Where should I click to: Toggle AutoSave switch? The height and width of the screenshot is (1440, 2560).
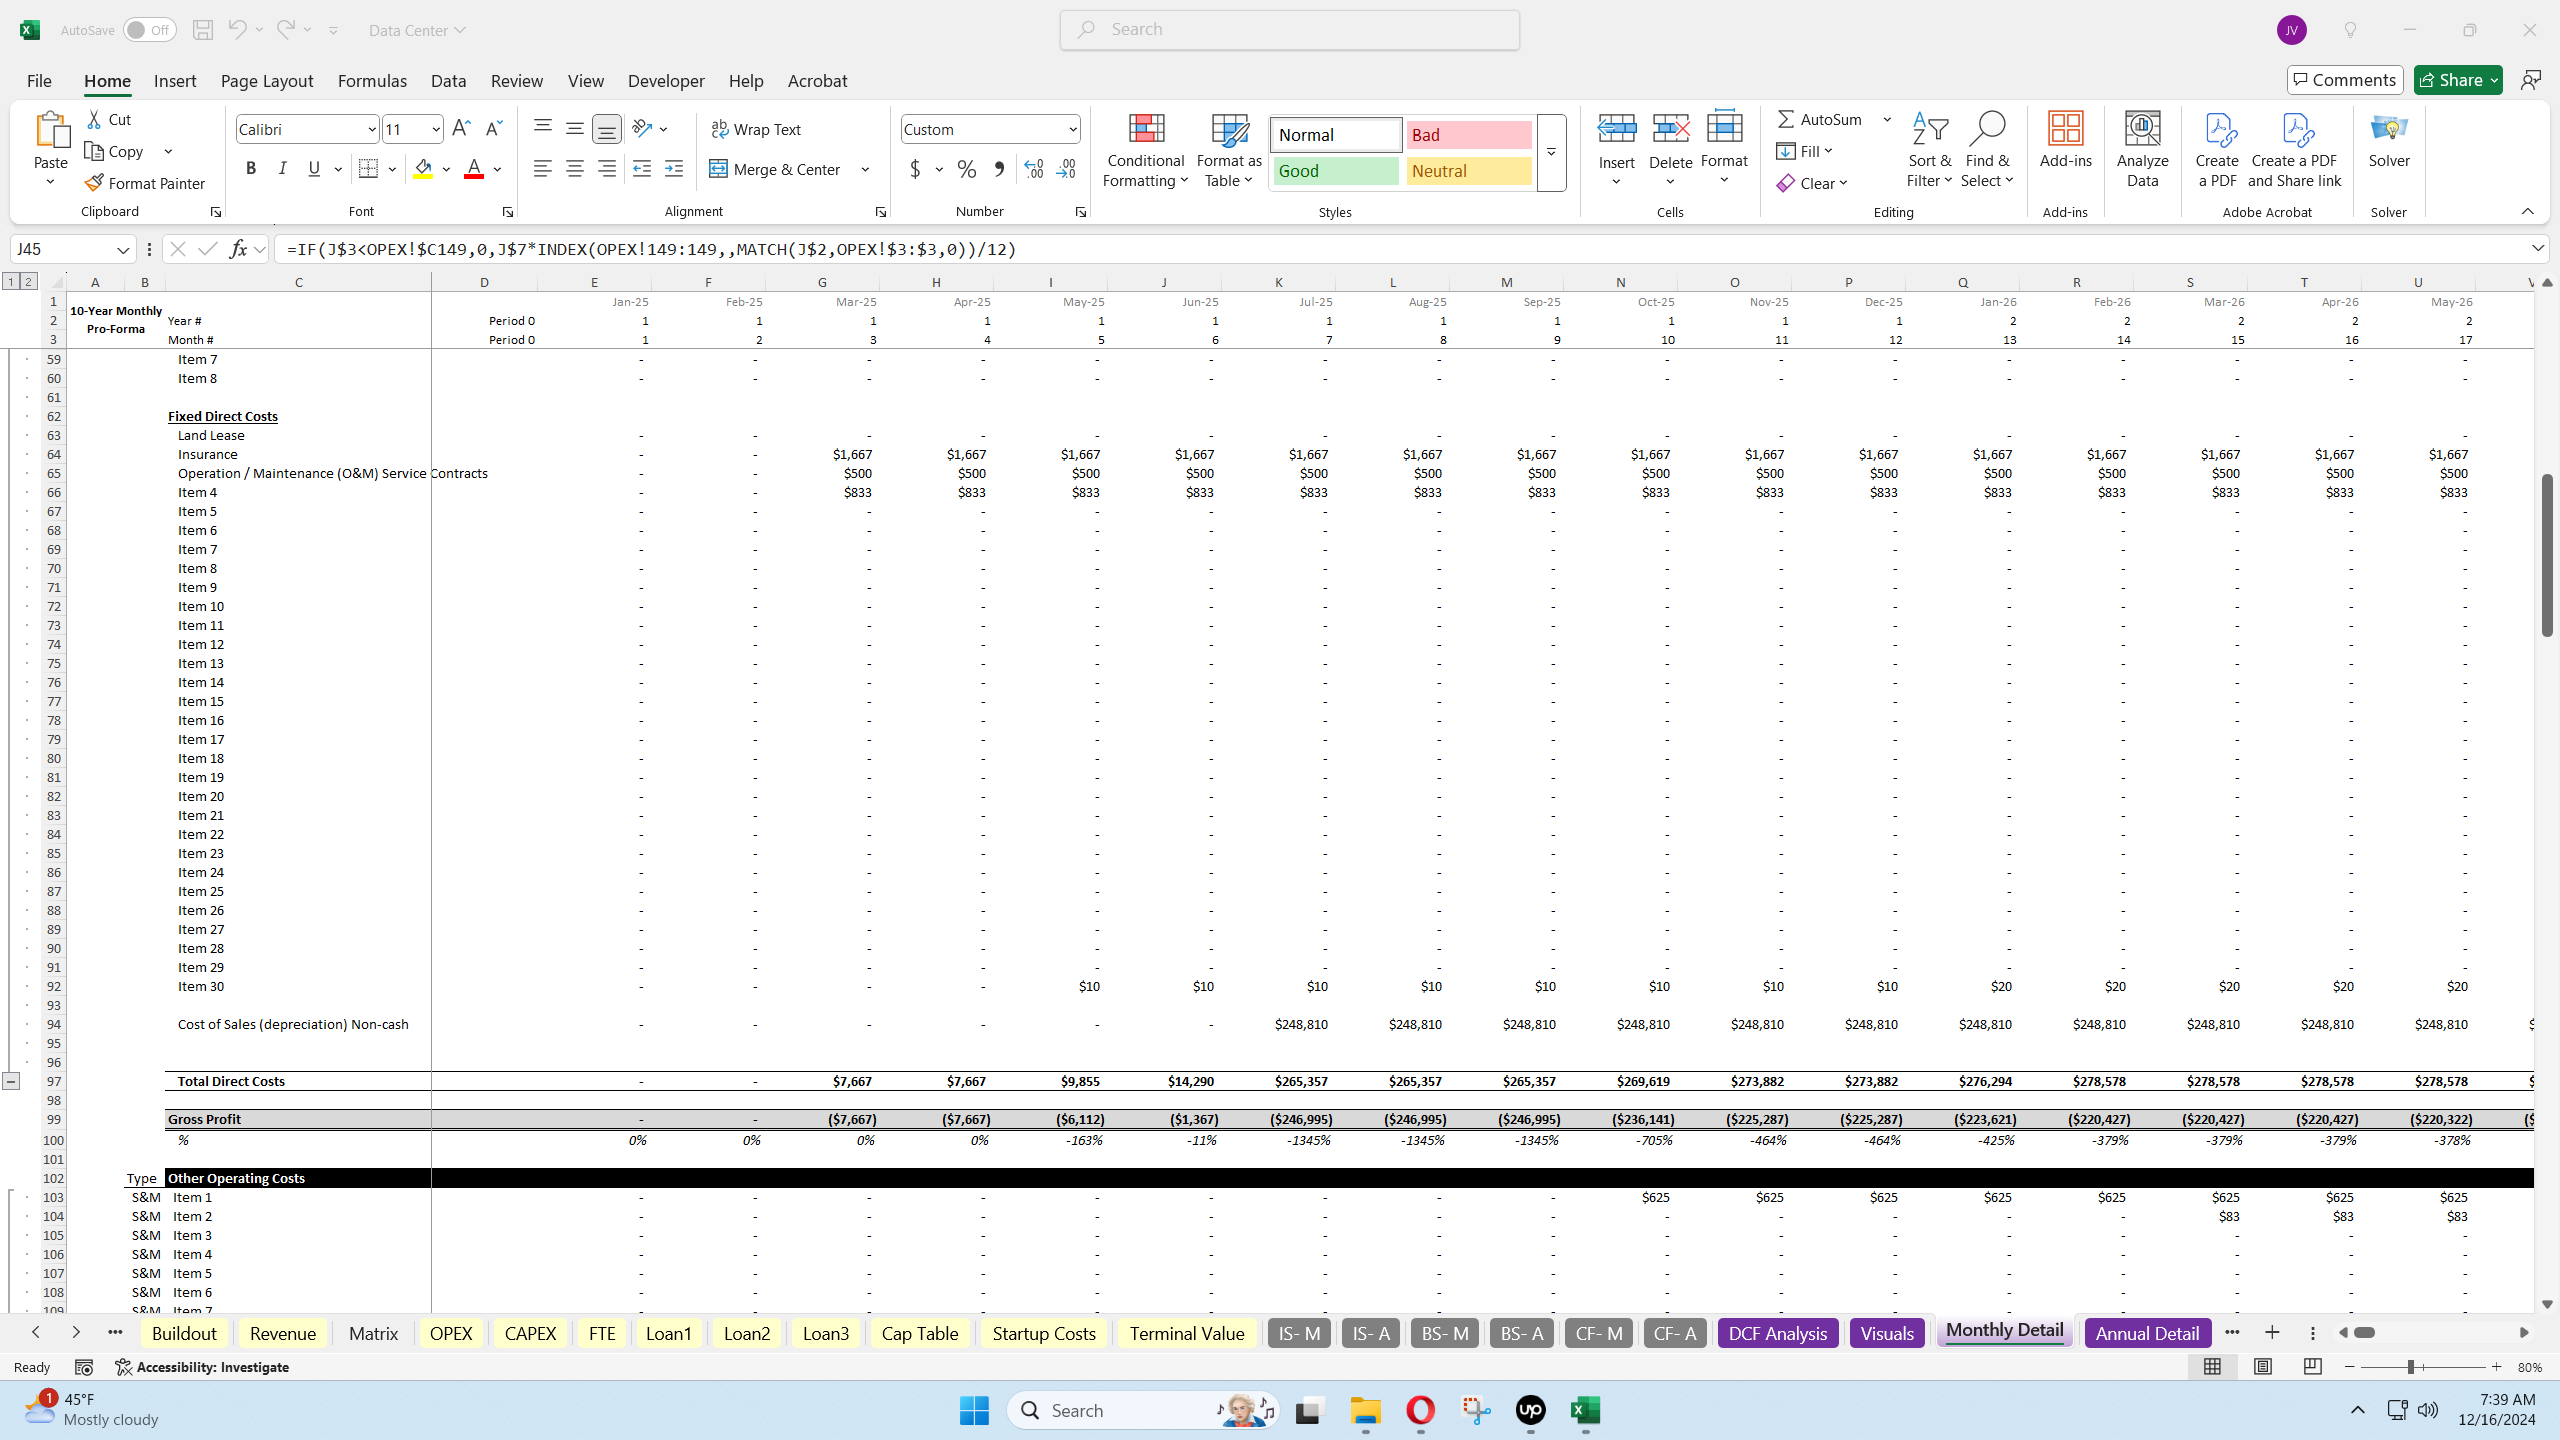pos(150,30)
